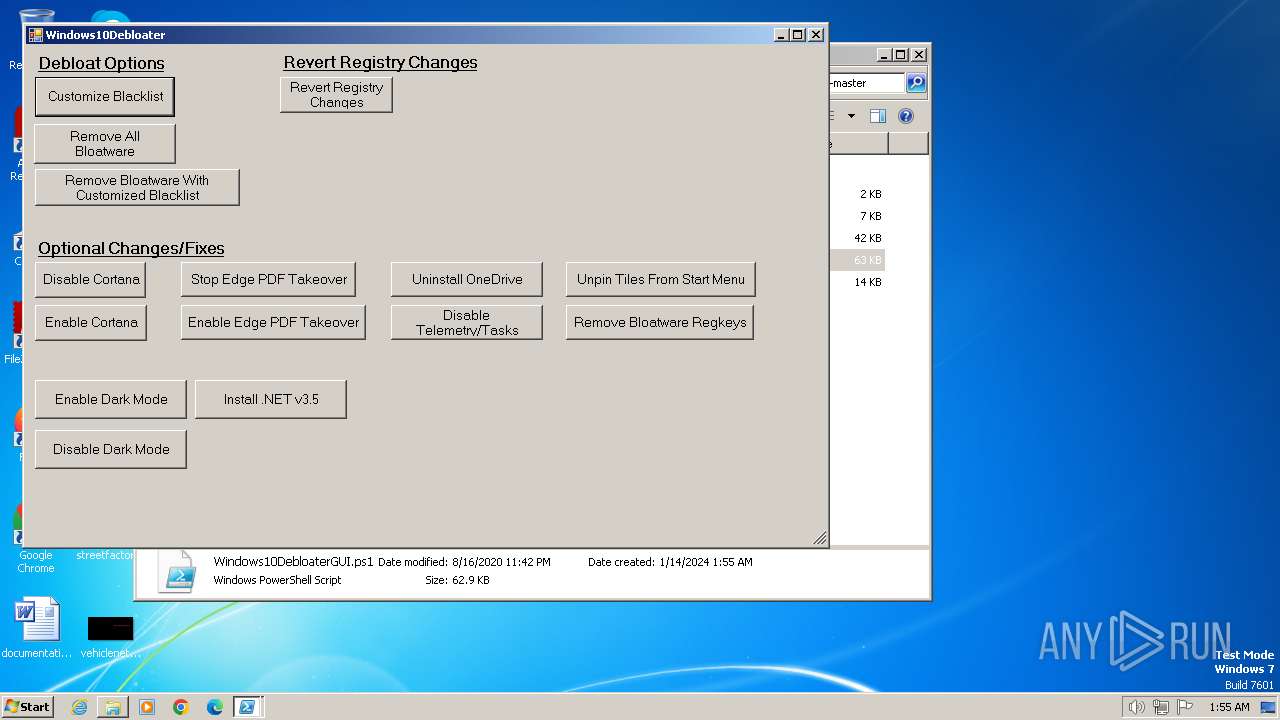Disable Cortana via its button

(x=91, y=279)
